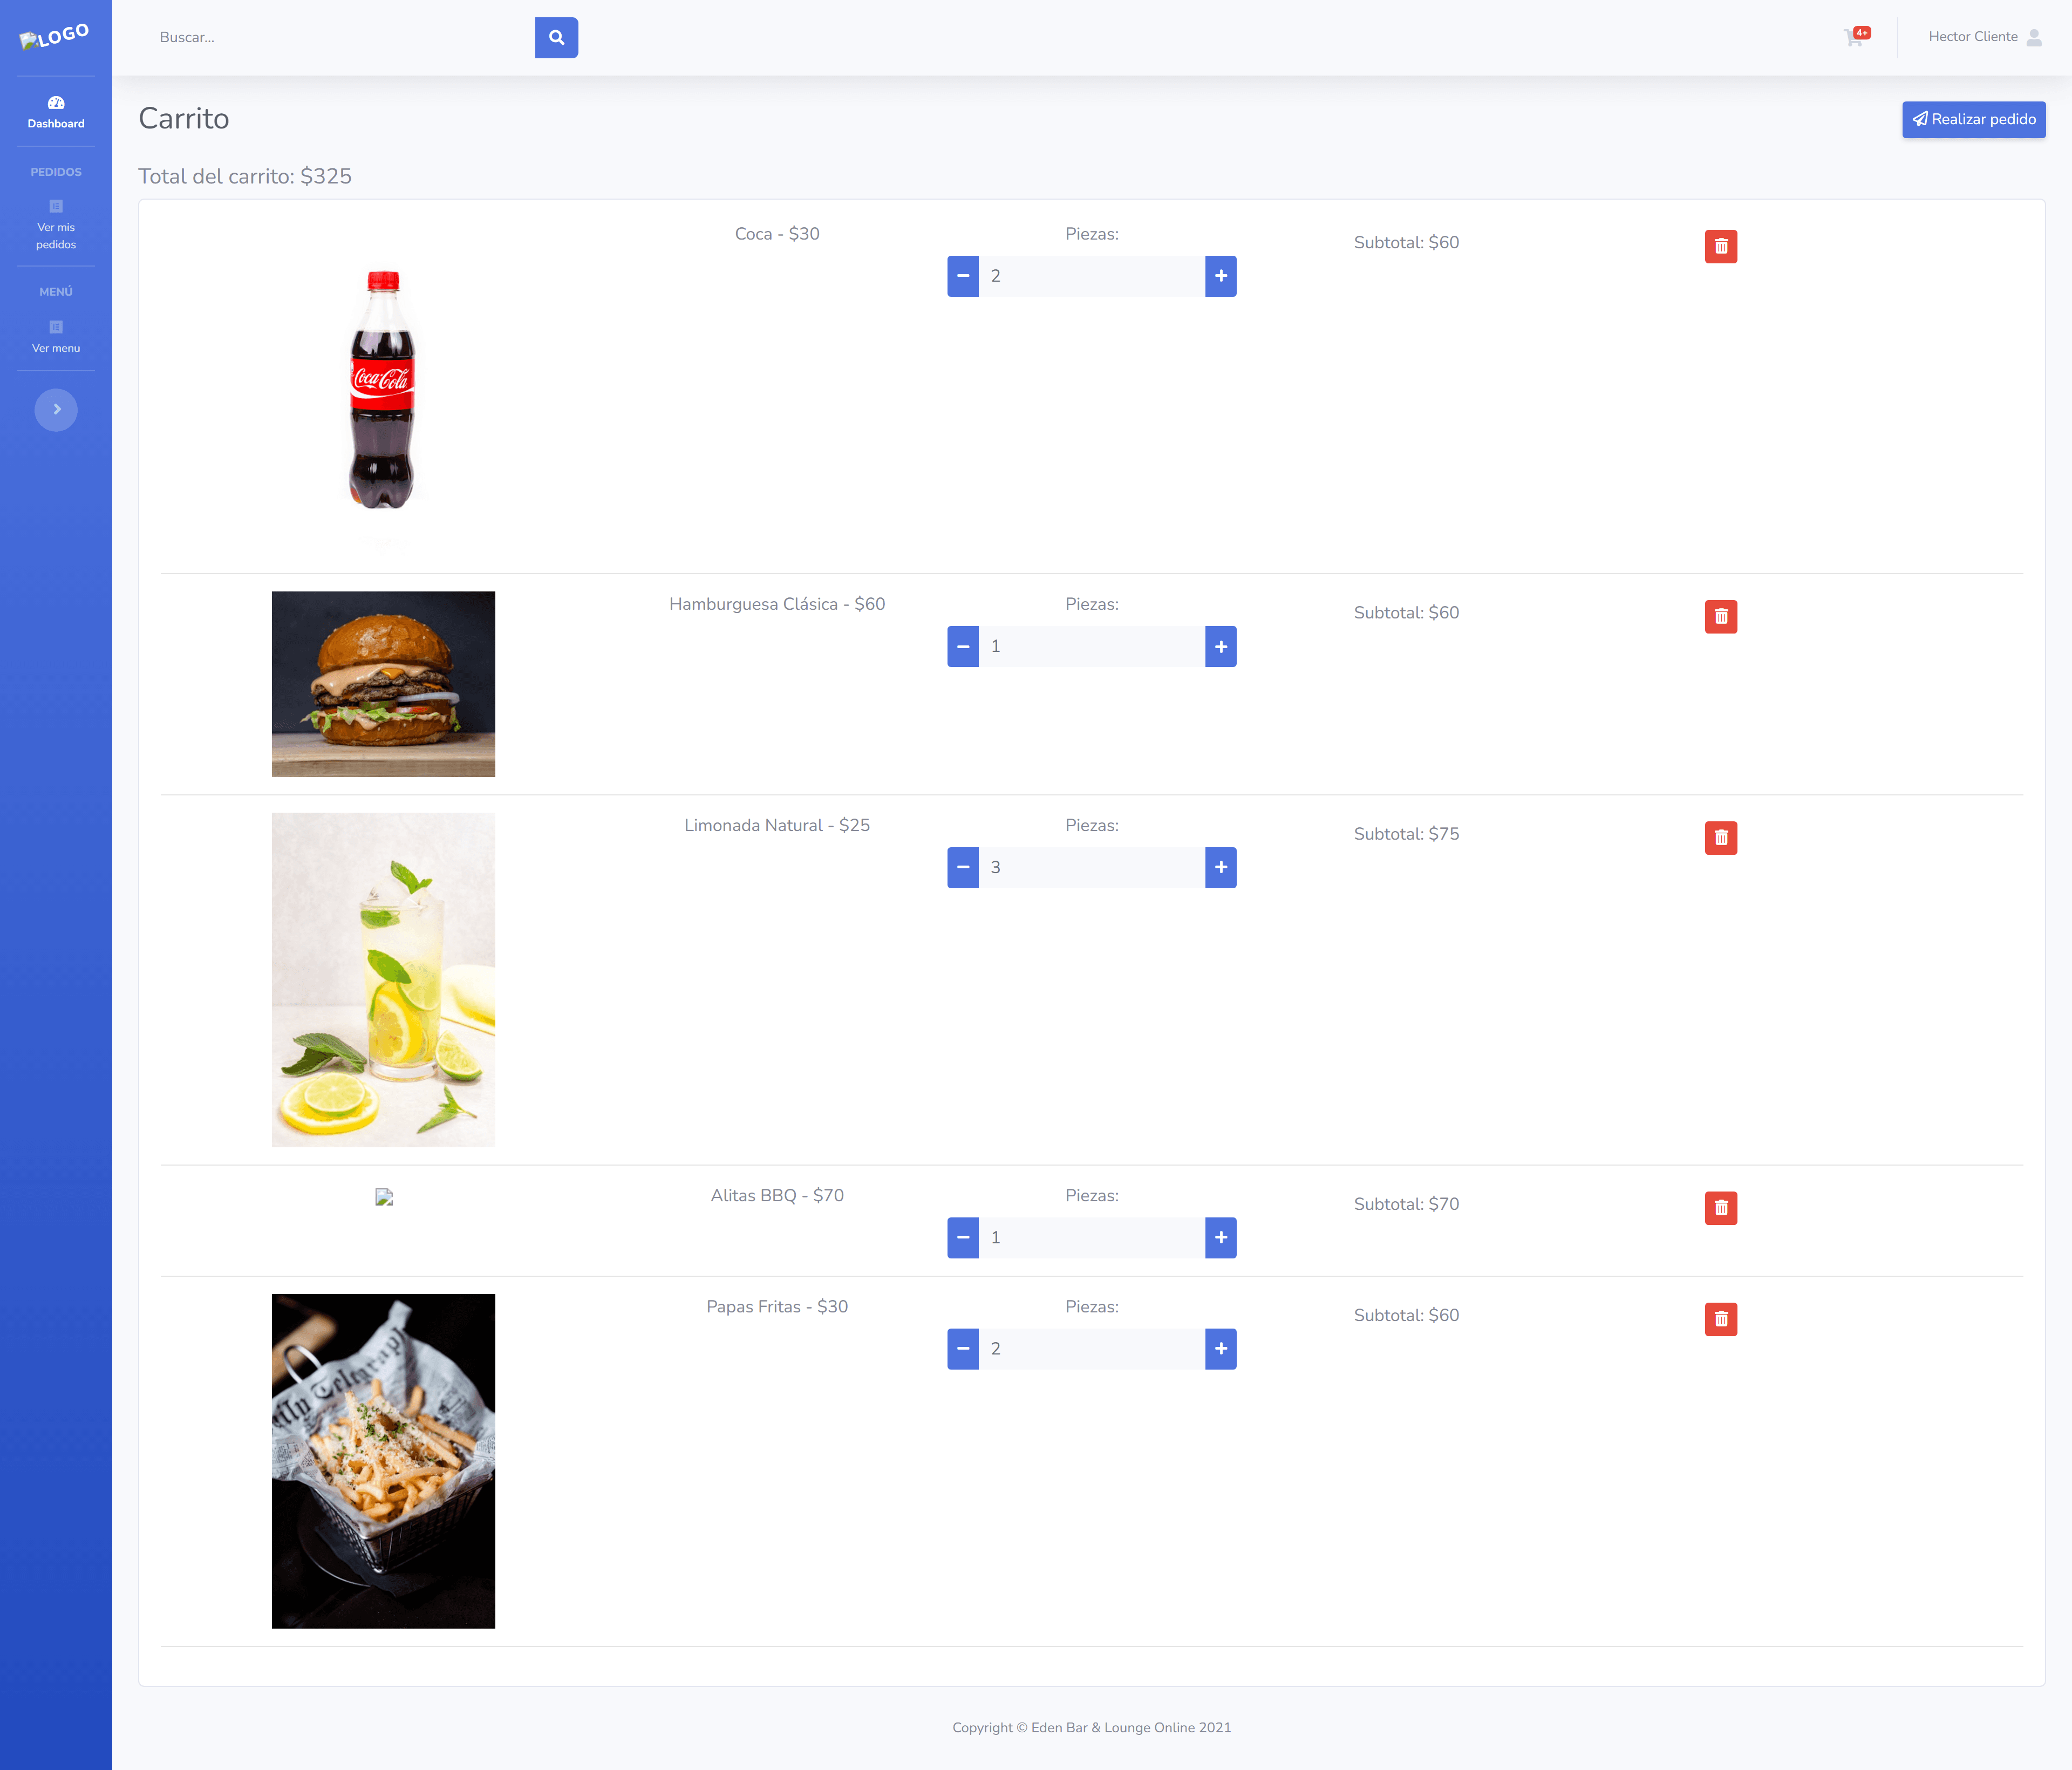Remove Limonada Natural with trash icon
The width and height of the screenshot is (2072, 1770).
coord(1720,838)
